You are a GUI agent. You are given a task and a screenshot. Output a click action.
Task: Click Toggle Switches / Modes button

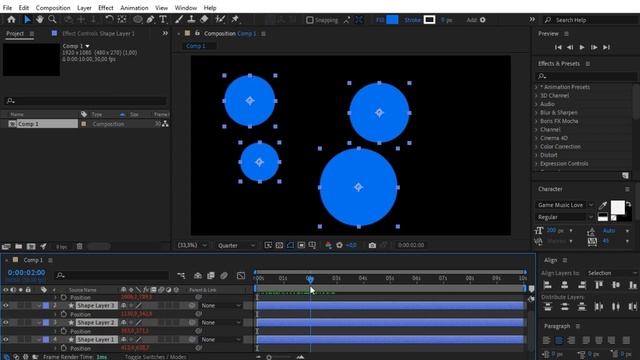click(156, 357)
